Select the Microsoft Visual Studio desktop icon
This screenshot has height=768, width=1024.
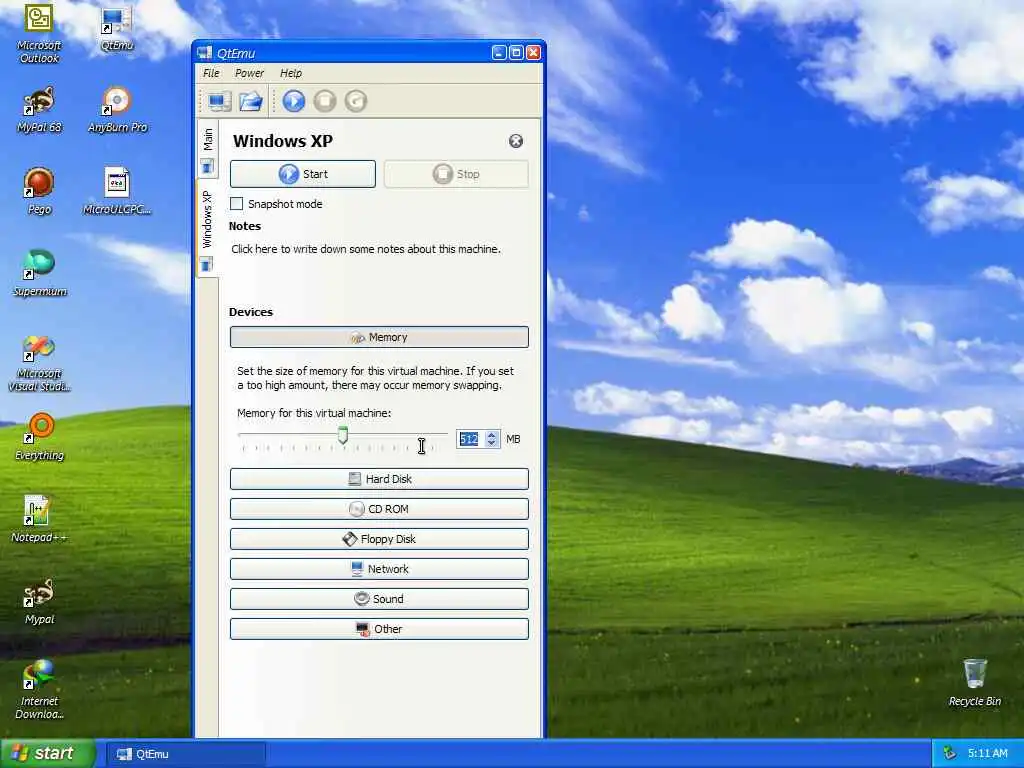coord(39,362)
